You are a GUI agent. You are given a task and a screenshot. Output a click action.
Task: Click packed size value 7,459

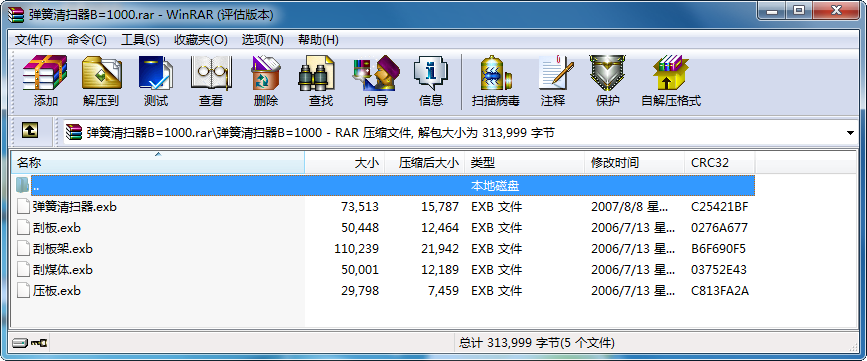443,291
